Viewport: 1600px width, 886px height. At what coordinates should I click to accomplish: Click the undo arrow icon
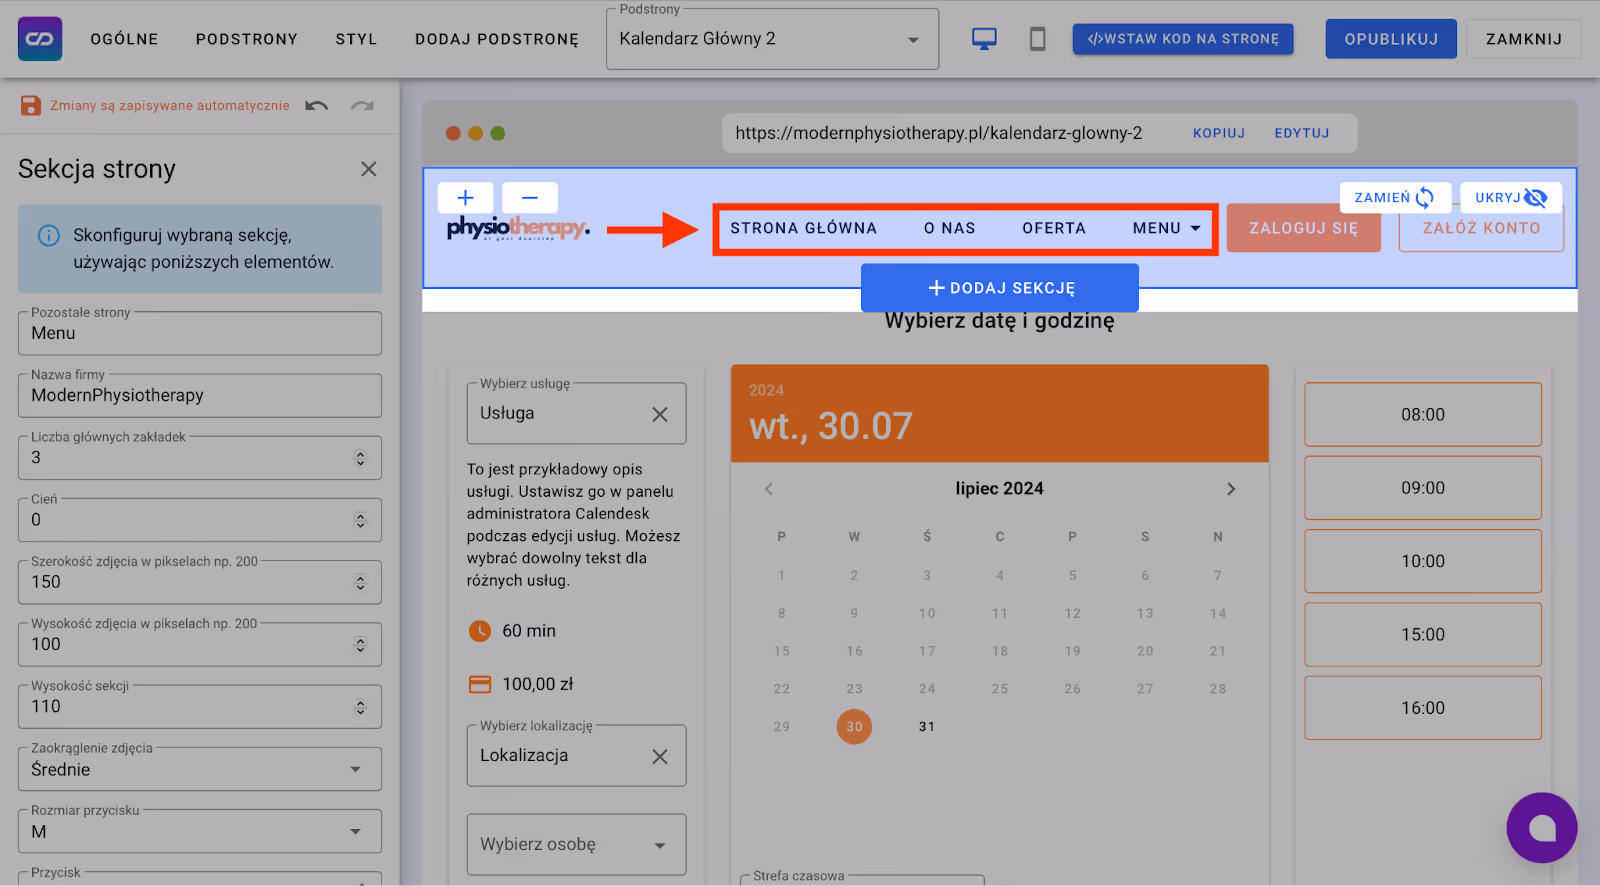tap(317, 106)
